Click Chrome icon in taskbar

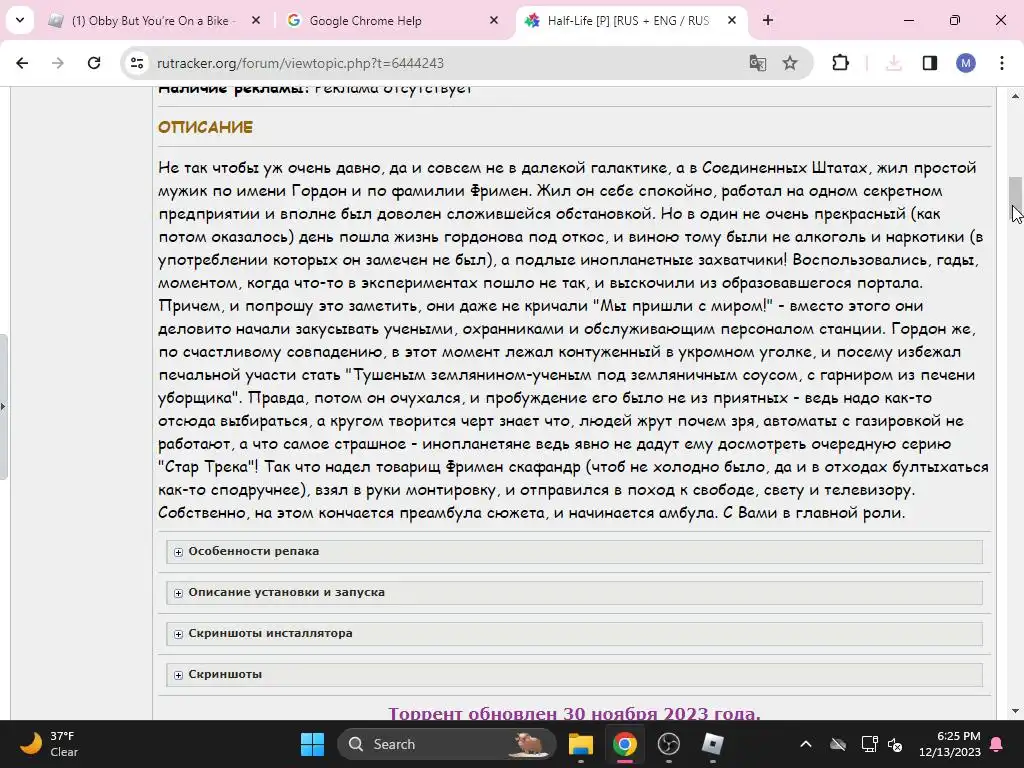(x=624, y=744)
